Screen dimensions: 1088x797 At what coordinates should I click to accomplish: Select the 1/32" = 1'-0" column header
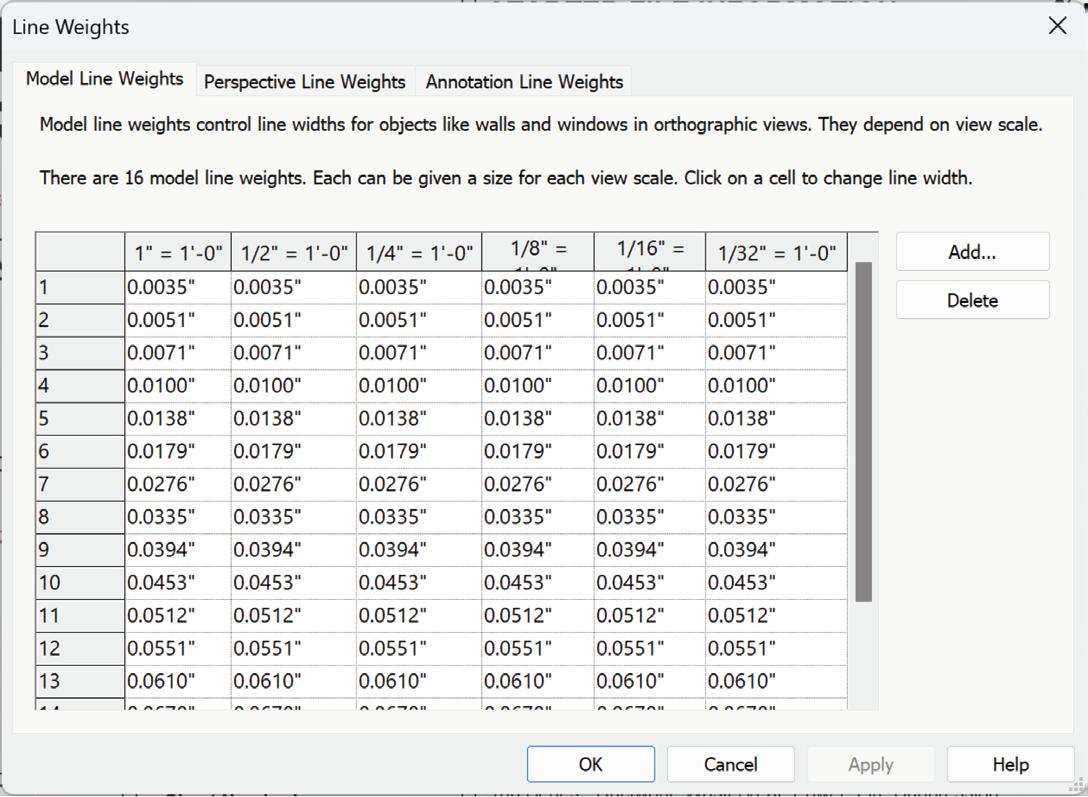point(776,252)
